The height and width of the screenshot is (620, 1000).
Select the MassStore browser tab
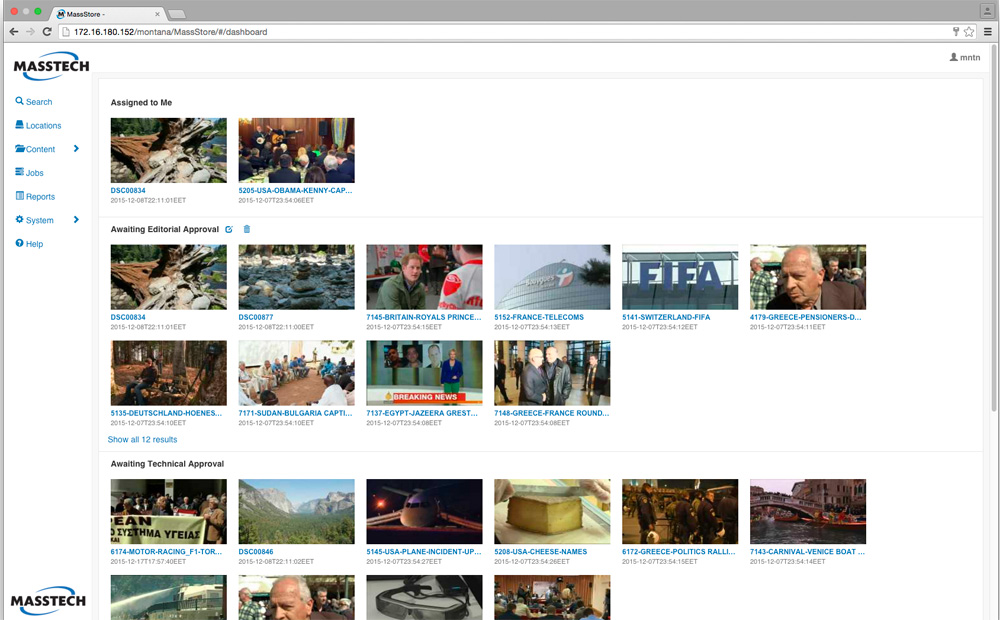[107, 13]
